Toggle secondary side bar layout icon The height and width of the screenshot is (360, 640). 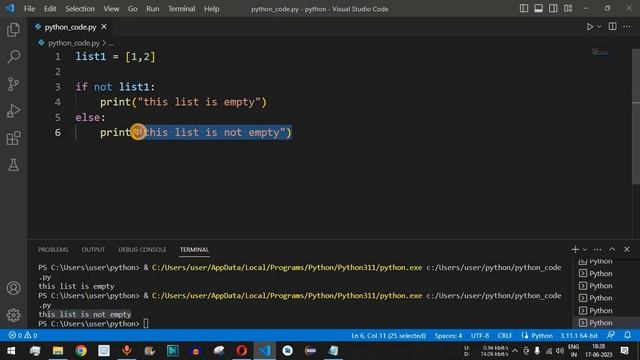tap(553, 9)
